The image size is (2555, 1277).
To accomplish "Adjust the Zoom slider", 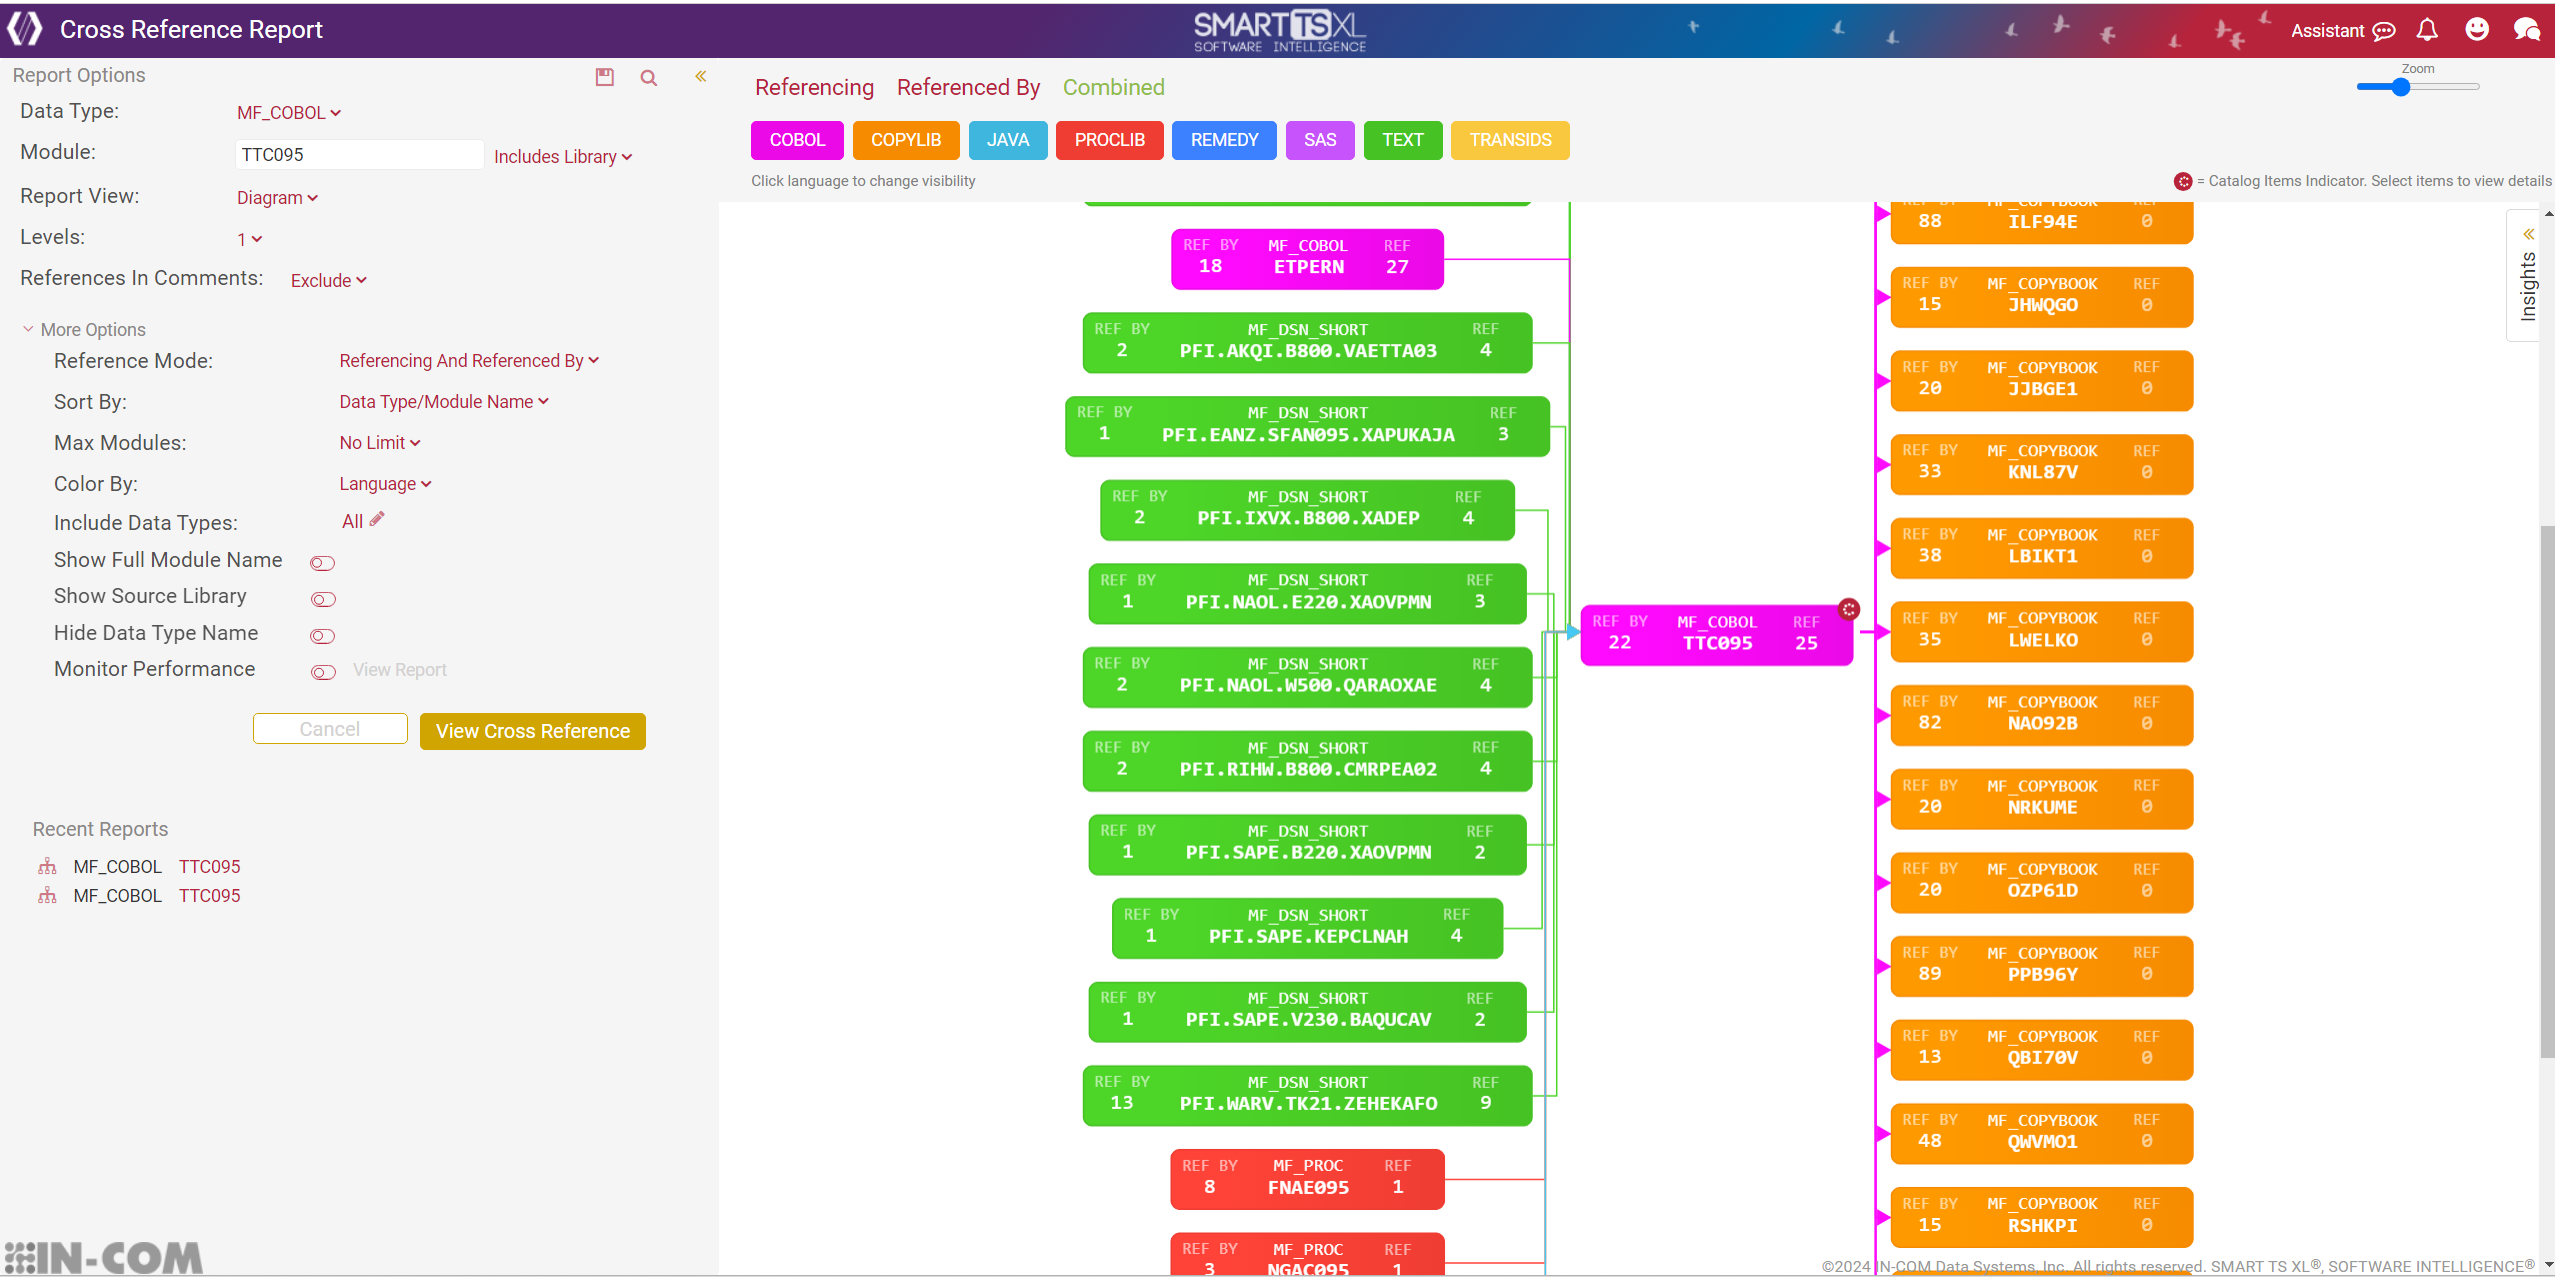I will pyautogui.click(x=2401, y=87).
